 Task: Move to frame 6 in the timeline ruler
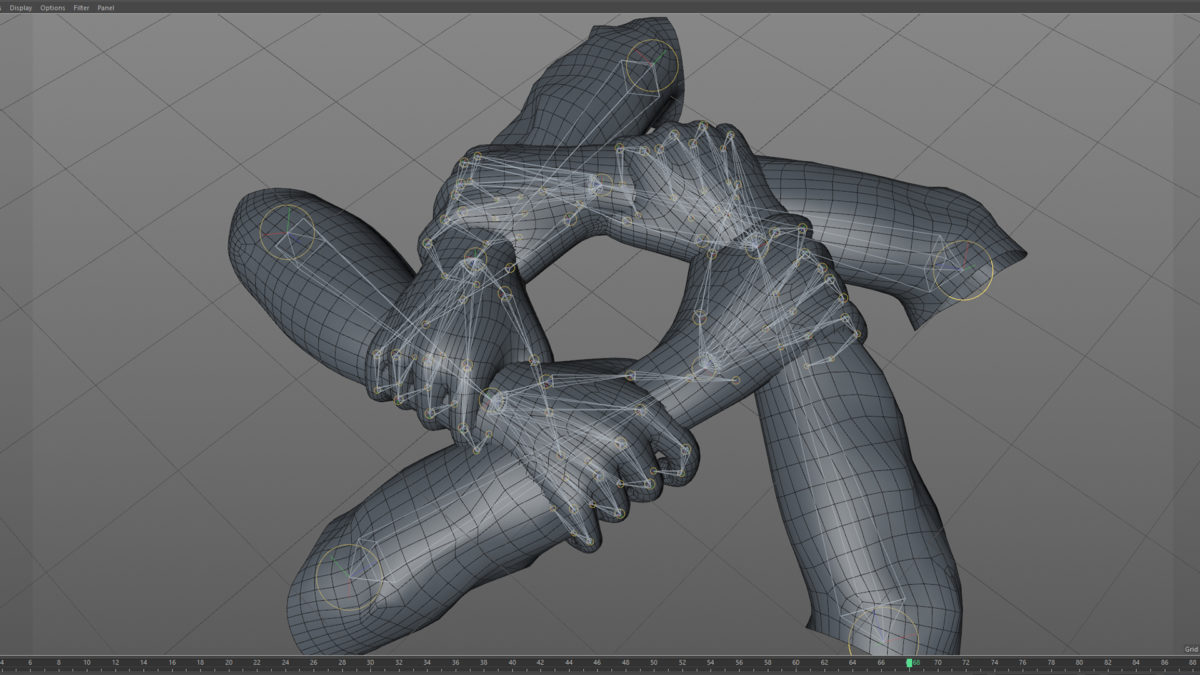click(30, 663)
